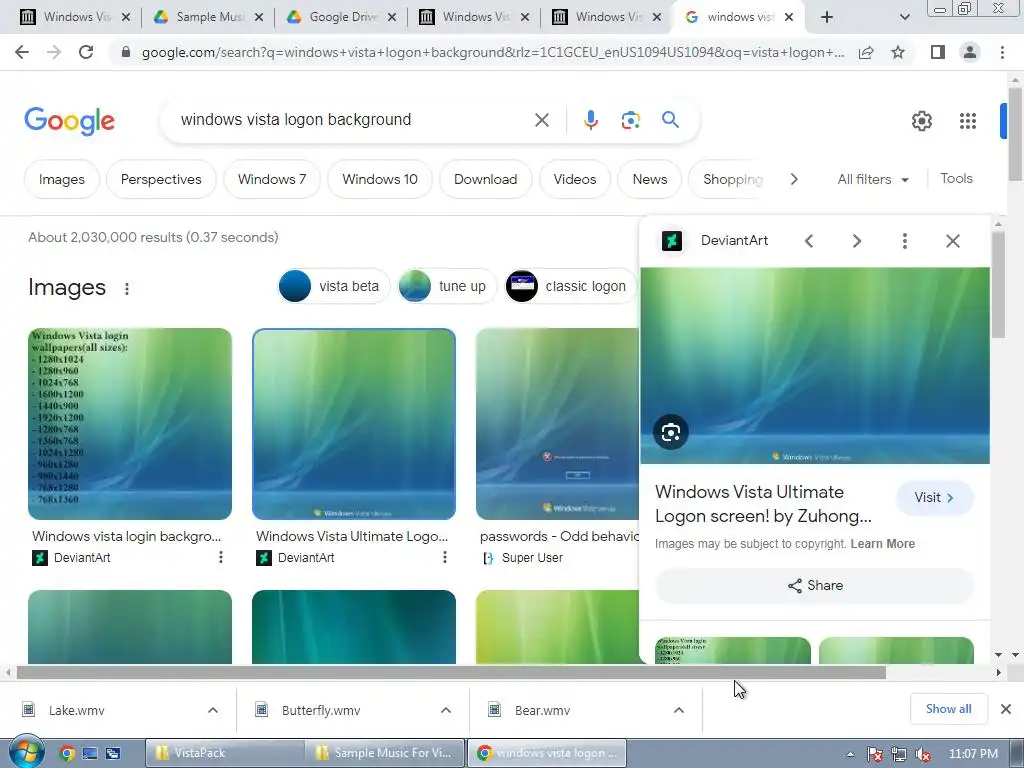Select the News filter chip
Screen dimensions: 1024x768
tap(650, 179)
